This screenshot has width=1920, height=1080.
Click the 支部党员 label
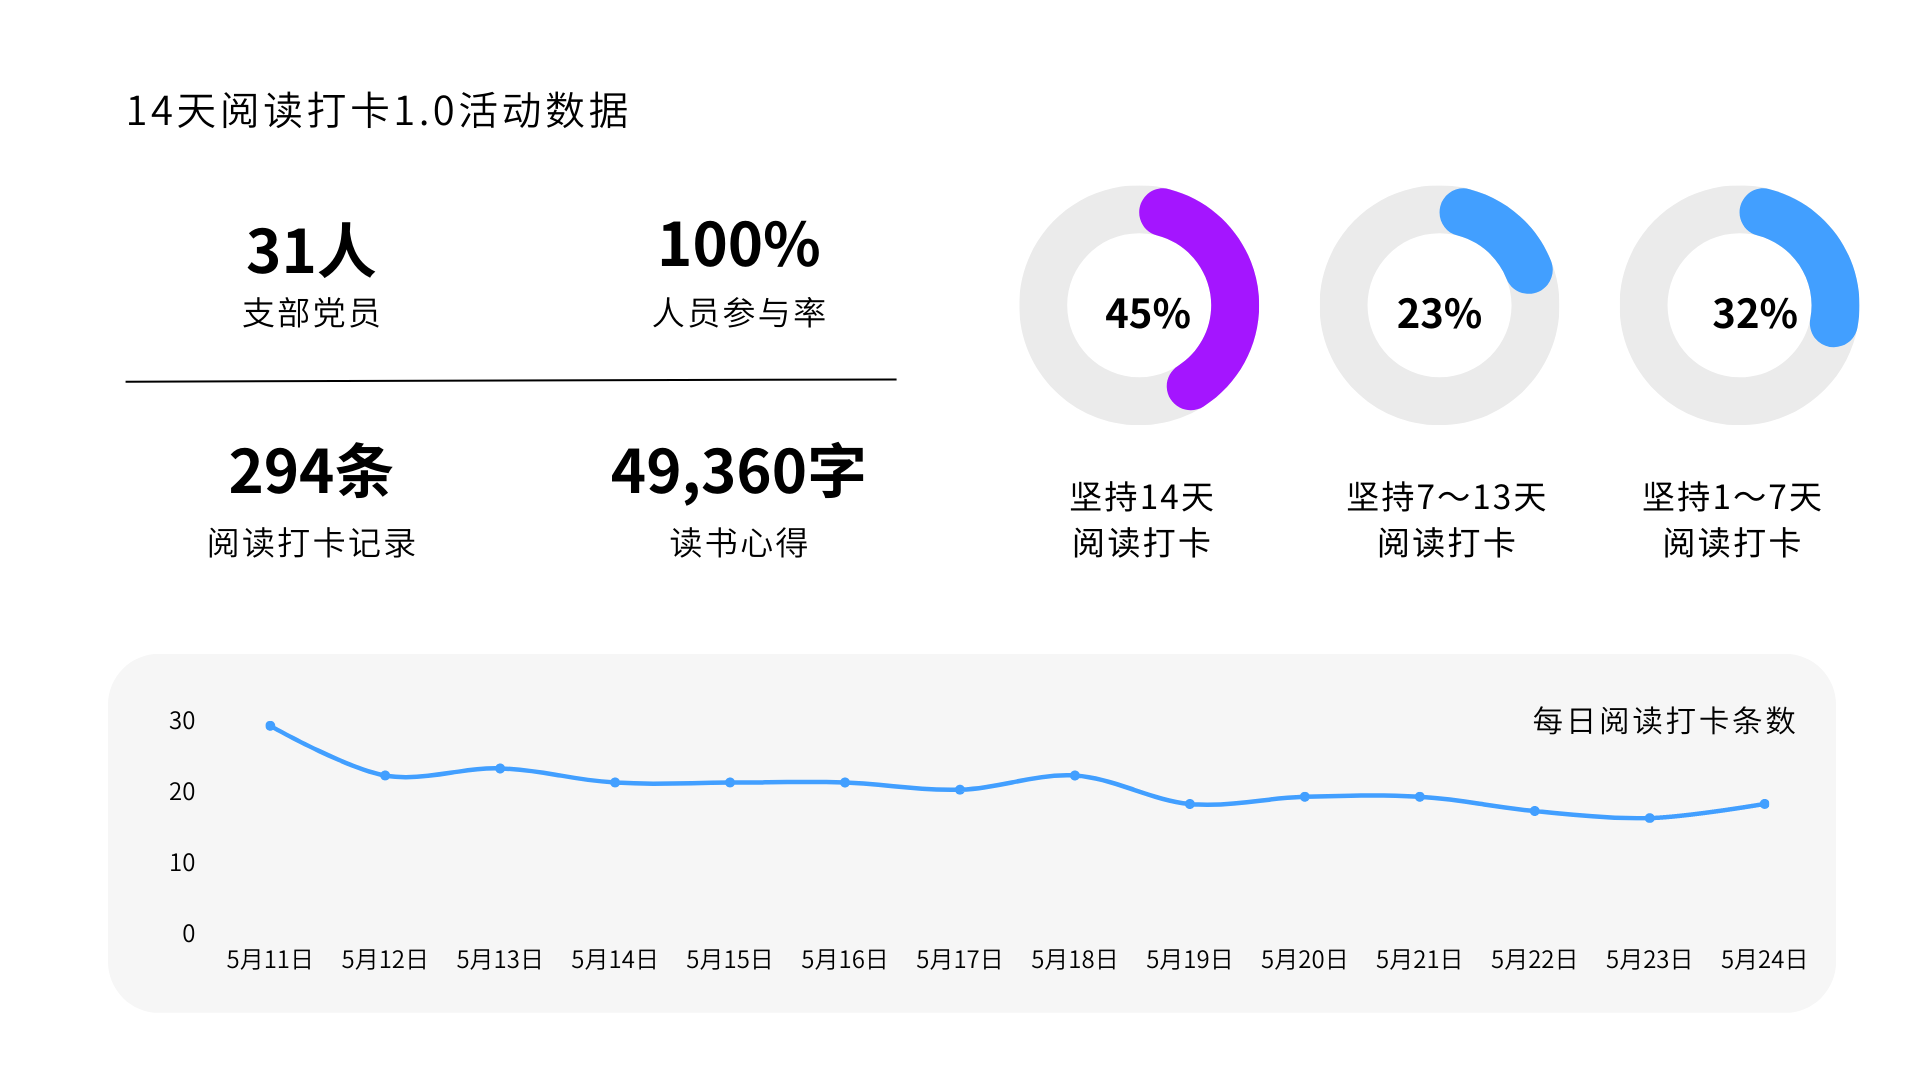pos(310,313)
